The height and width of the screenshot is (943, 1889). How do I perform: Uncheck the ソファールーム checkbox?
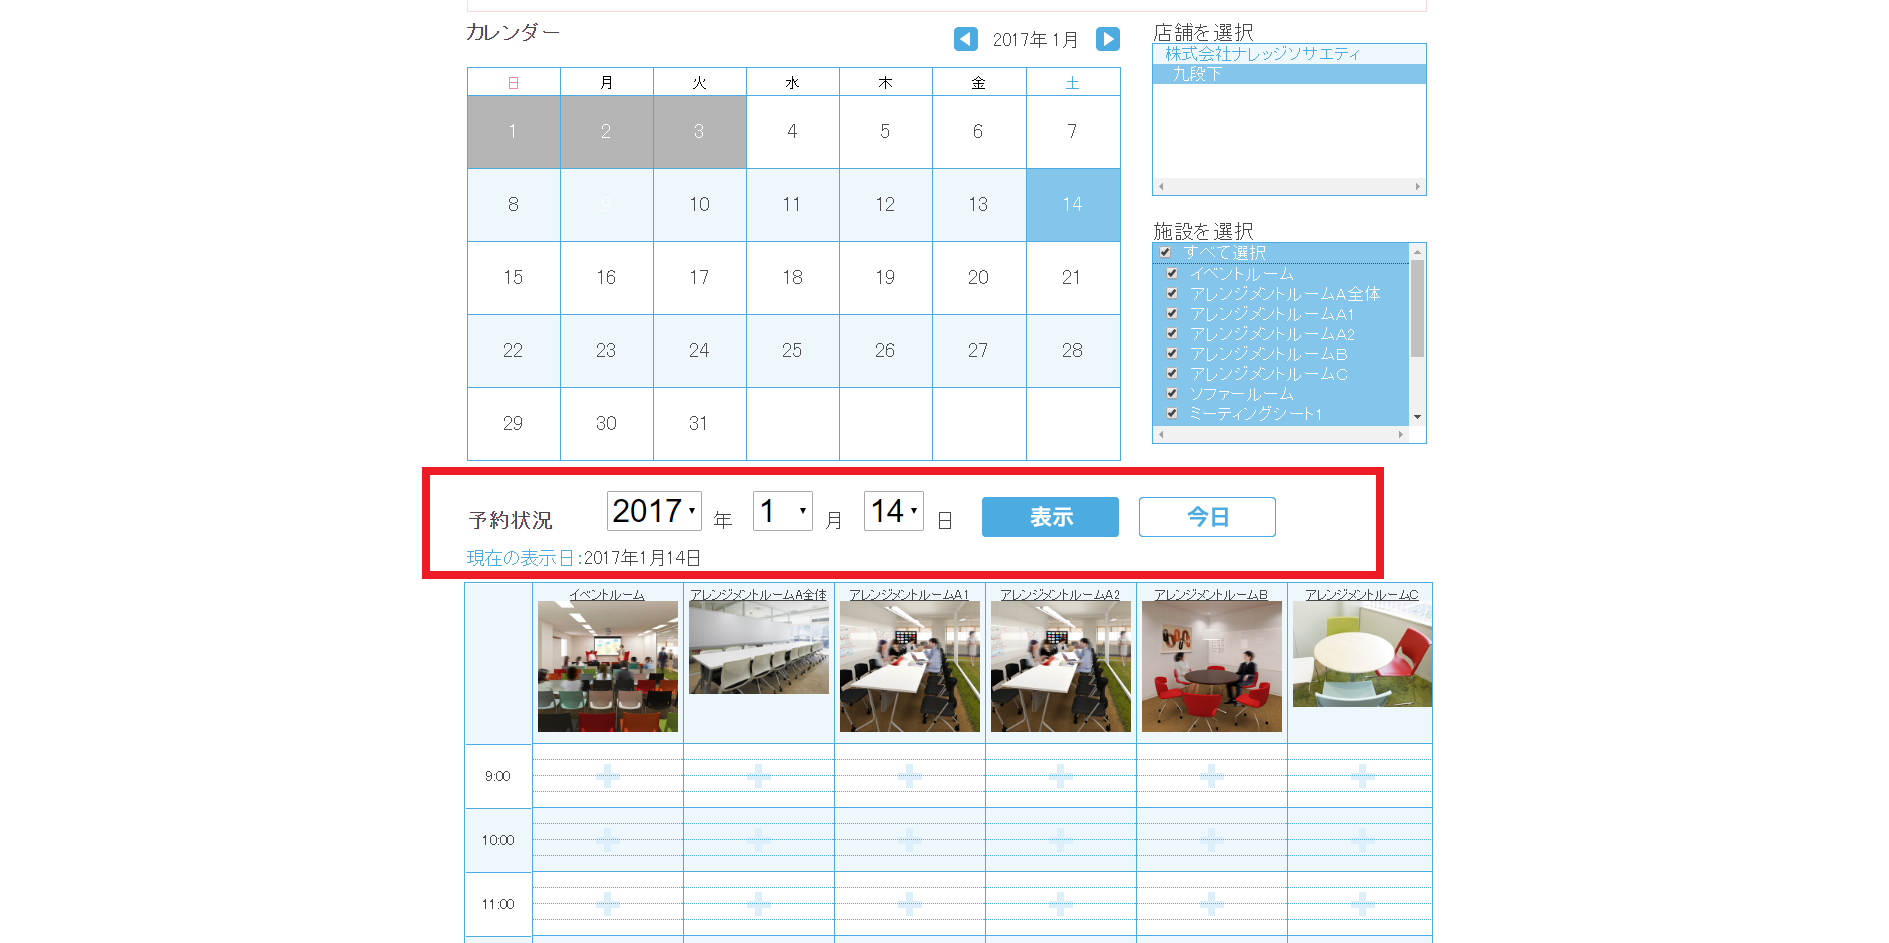click(x=1172, y=393)
